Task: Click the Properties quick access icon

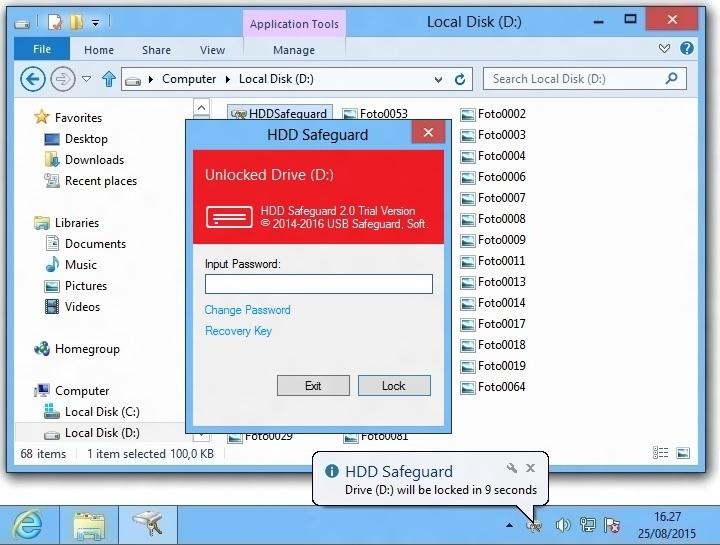Action: coord(55,22)
